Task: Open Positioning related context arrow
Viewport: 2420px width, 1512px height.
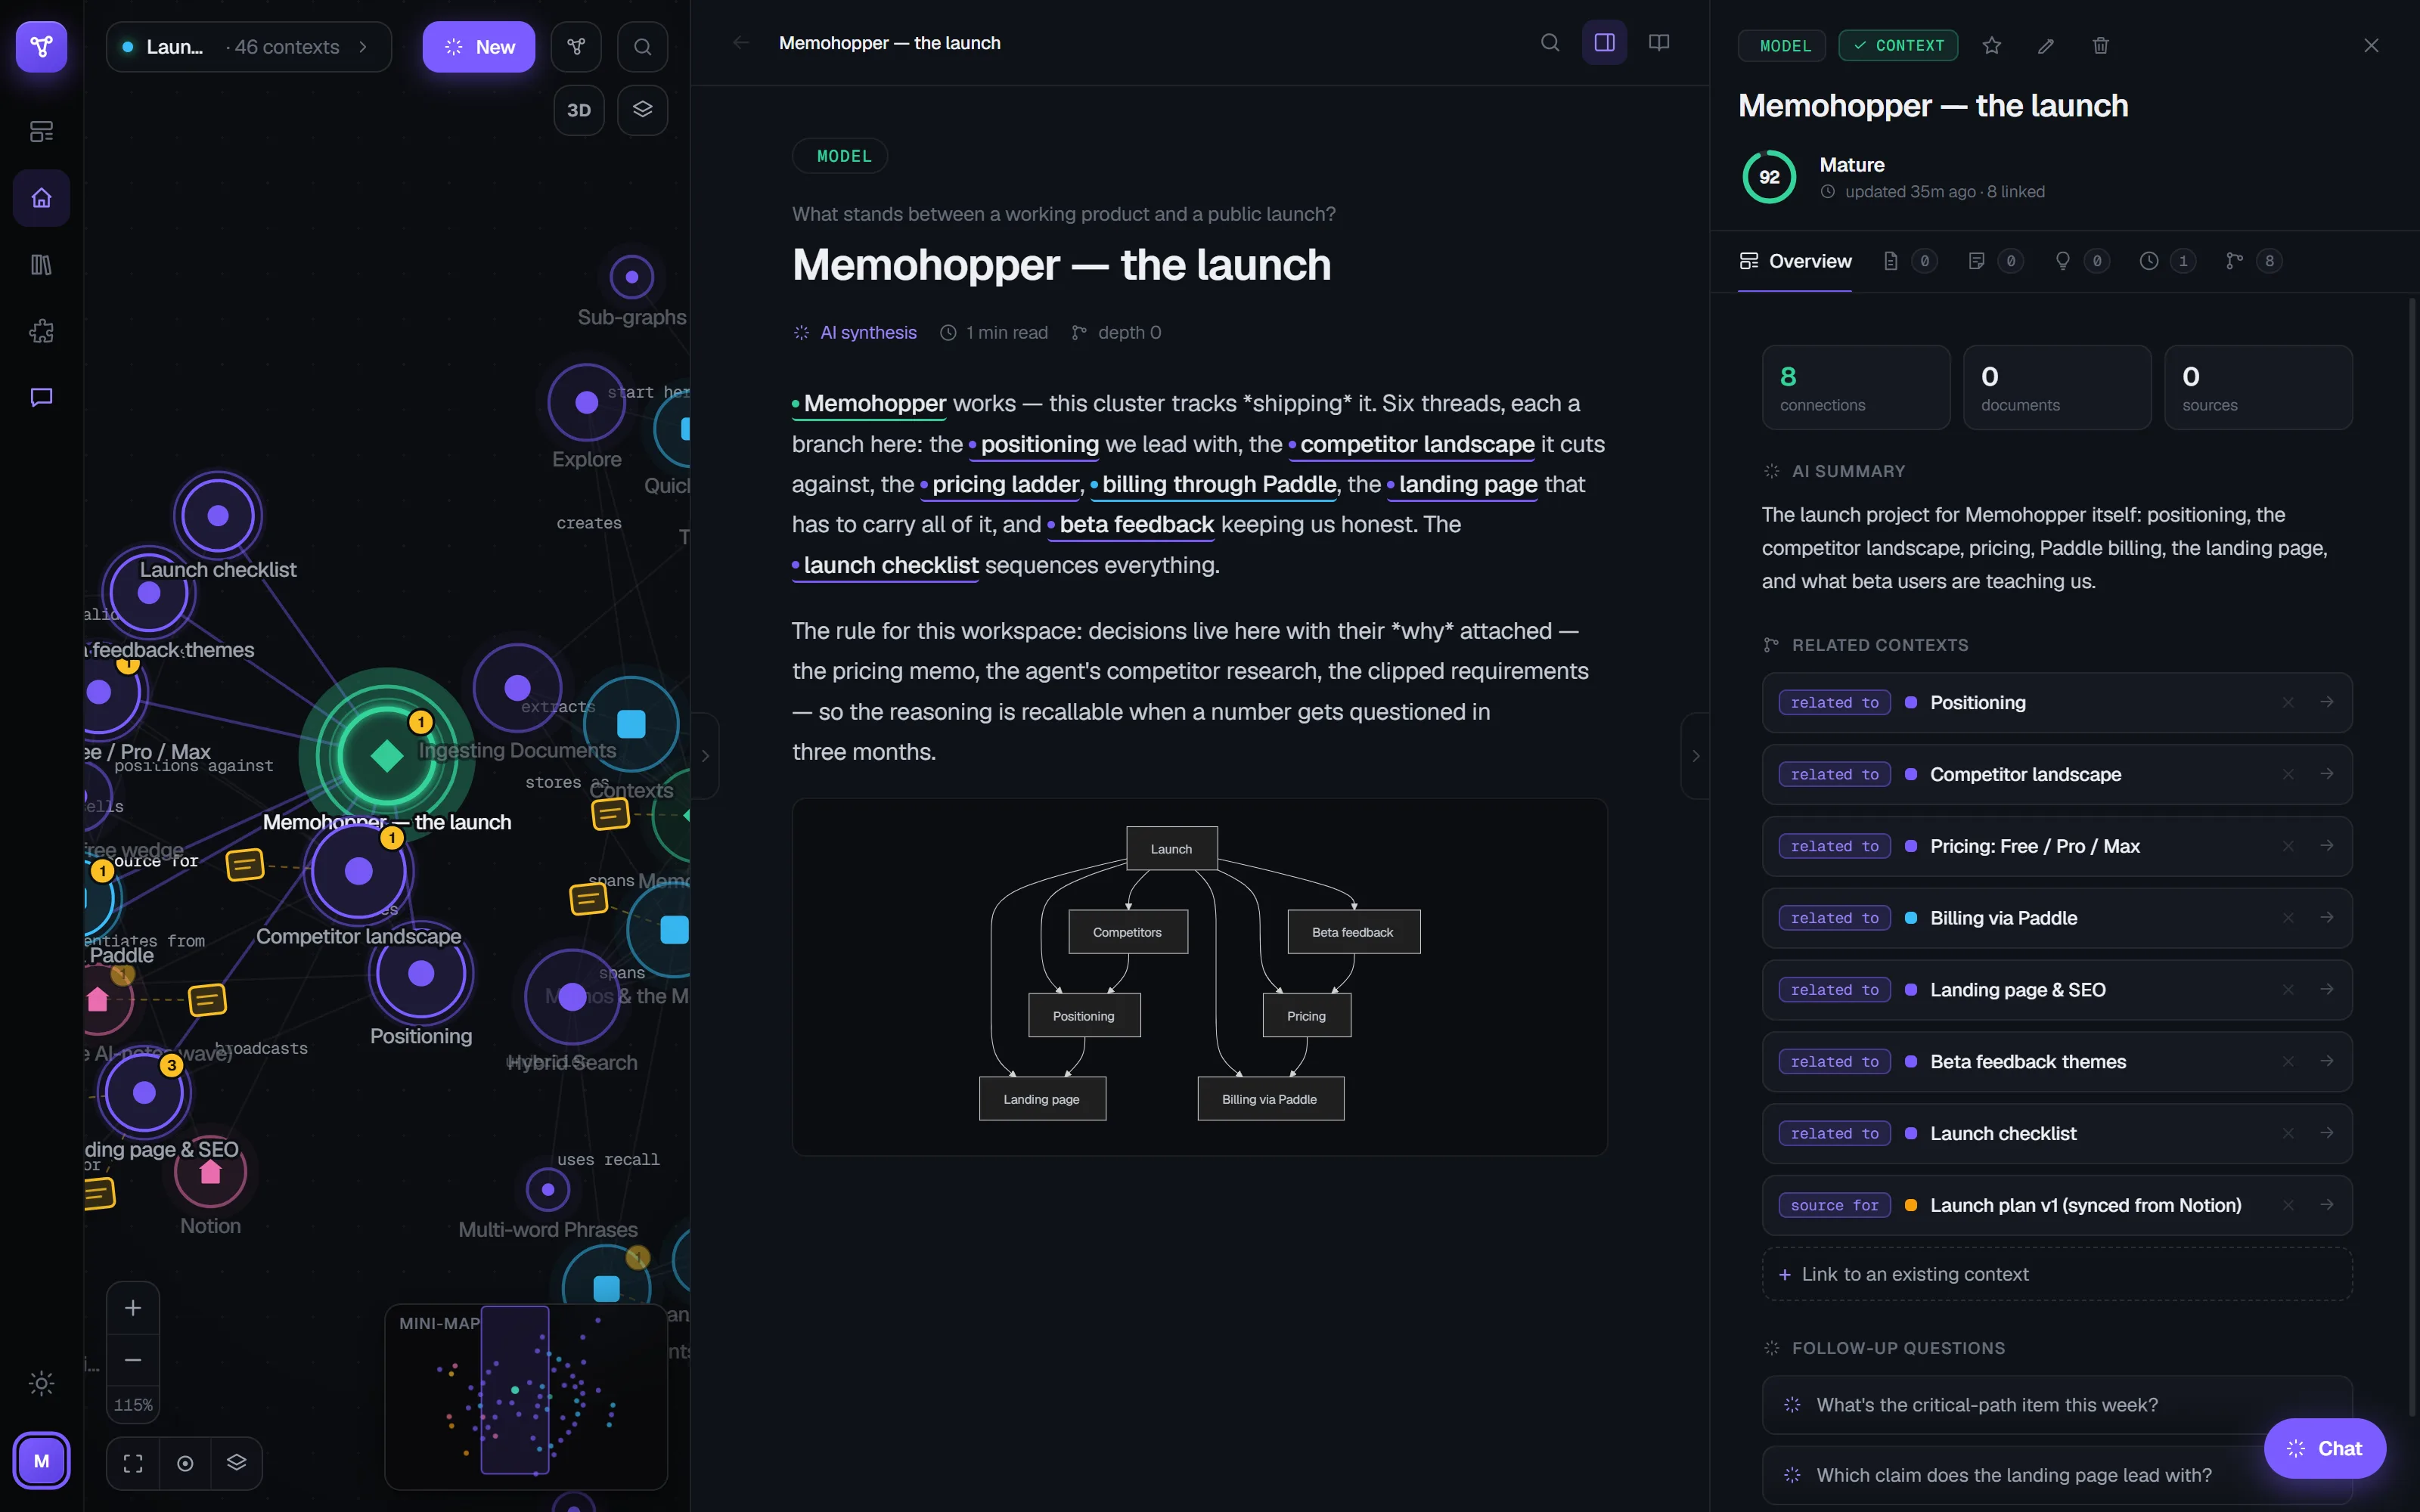Action: click(2327, 702)
